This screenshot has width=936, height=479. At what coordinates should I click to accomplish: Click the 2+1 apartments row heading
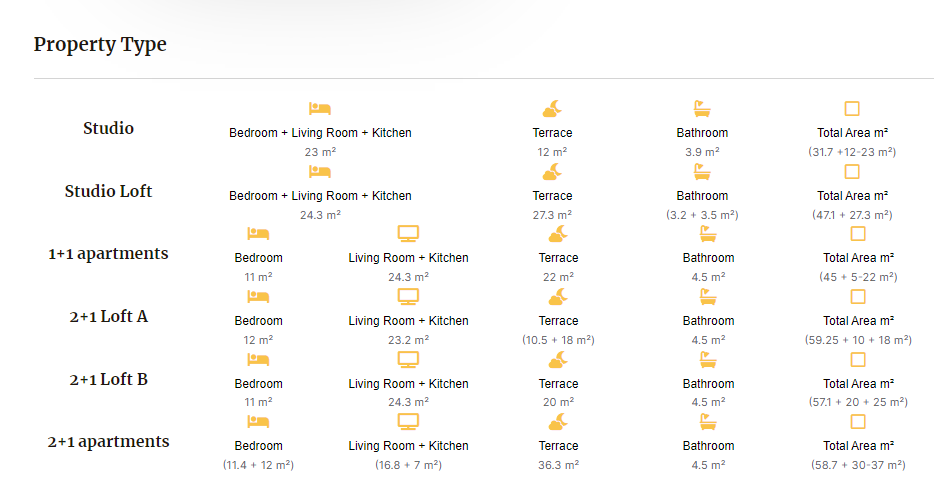point(108,441)
